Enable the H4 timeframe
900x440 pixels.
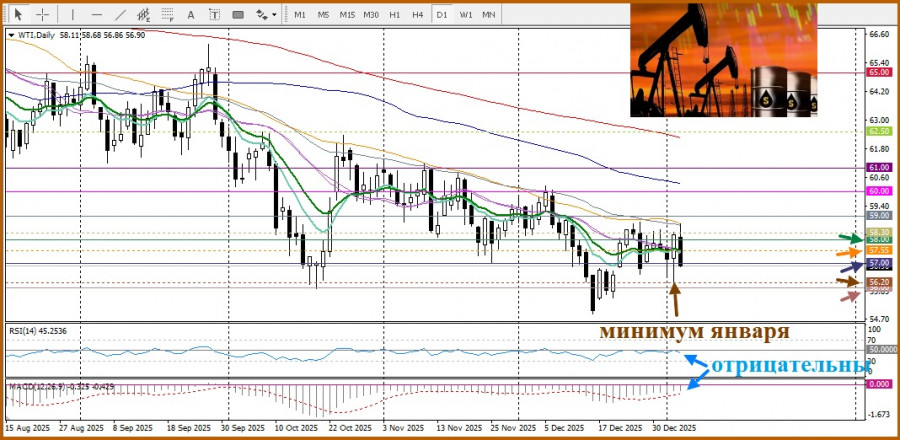[418, 15]
